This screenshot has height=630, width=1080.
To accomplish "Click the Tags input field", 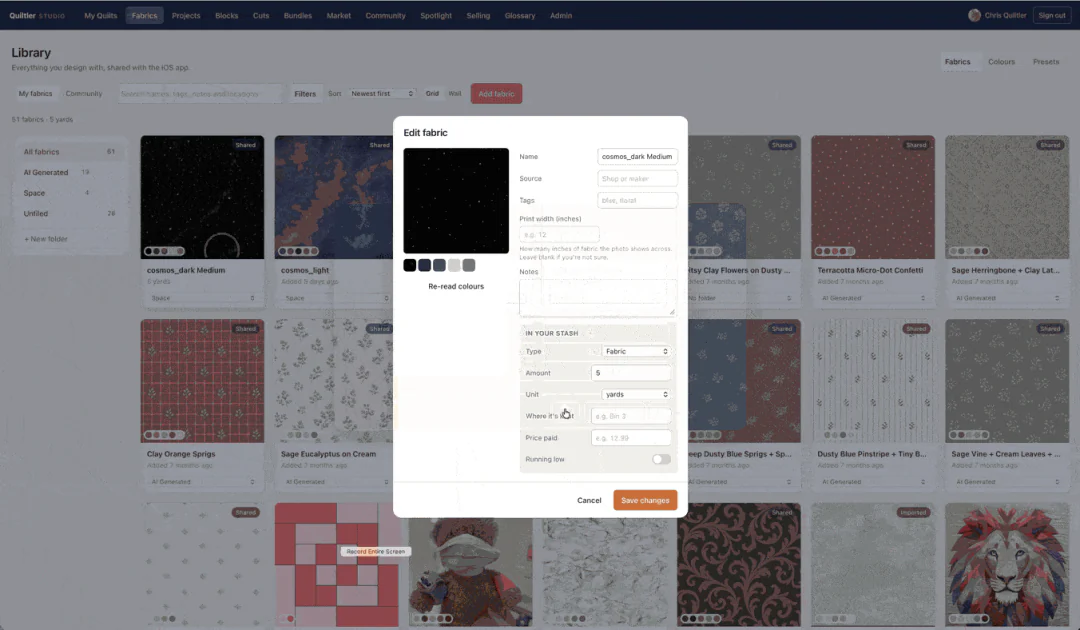I will tap(637, 200).
